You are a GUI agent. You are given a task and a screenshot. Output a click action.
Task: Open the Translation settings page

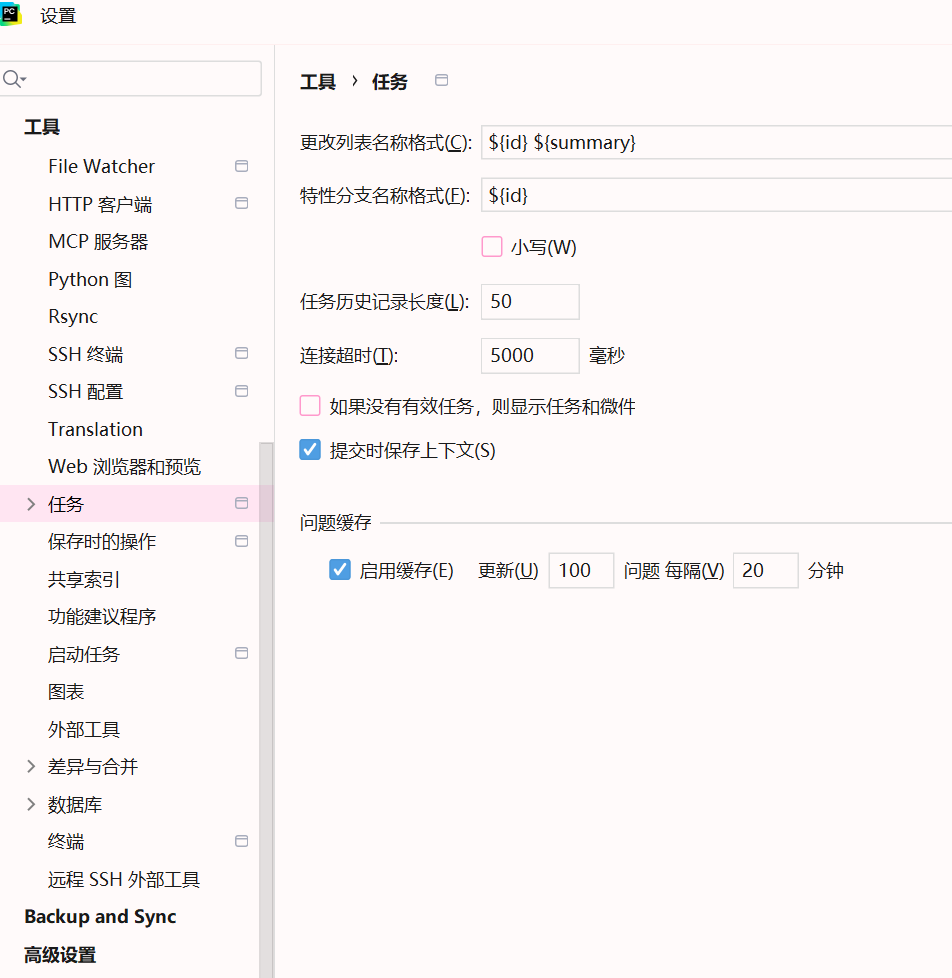tap(95, 428)
